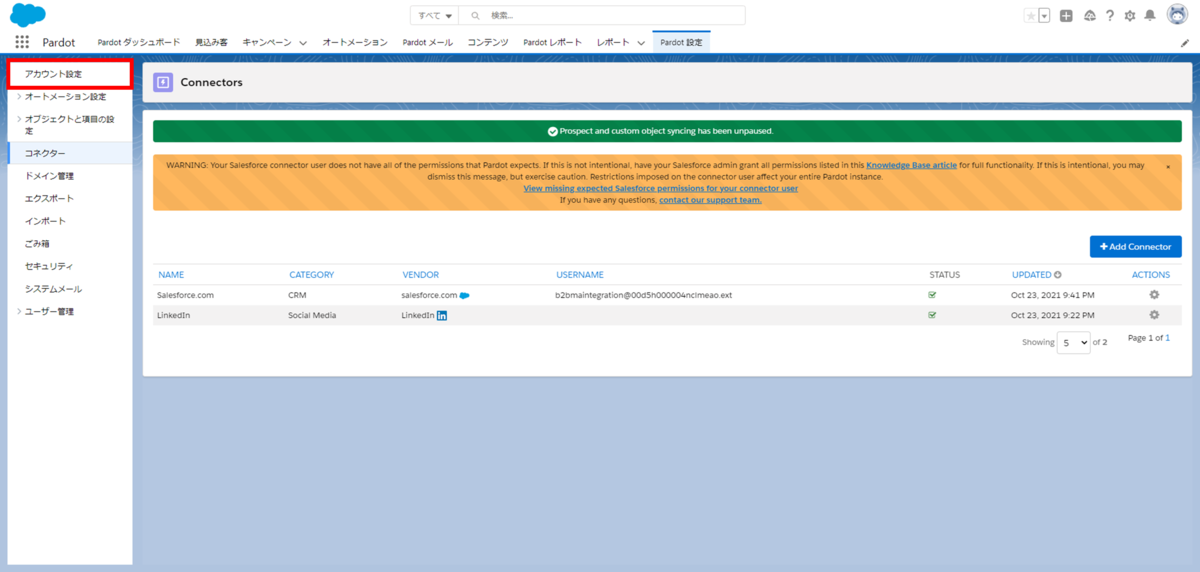Click the LinkedIn connector name cell
The image size is (1200, 572).
coord(173,316)
